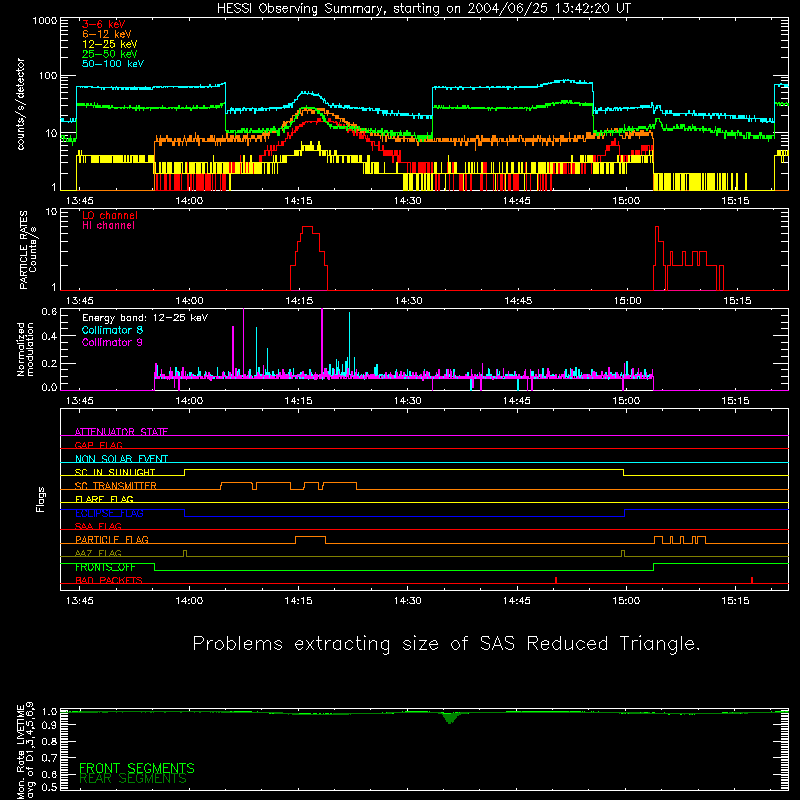Click the NON SOLAR EVENT flag label
800x800 pixels.
(121, 459)
